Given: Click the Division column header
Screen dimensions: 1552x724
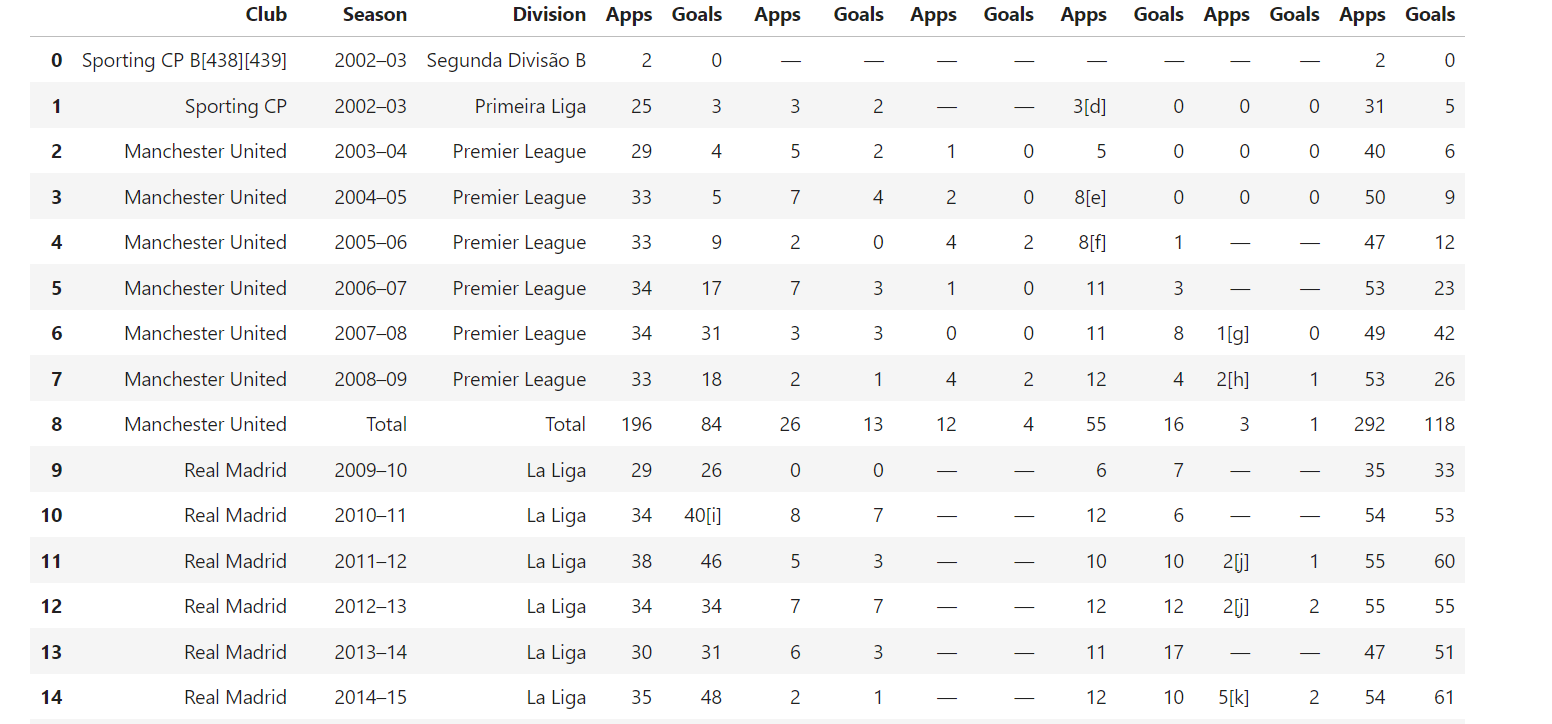Looking at the screenshot, I should 549,14.
